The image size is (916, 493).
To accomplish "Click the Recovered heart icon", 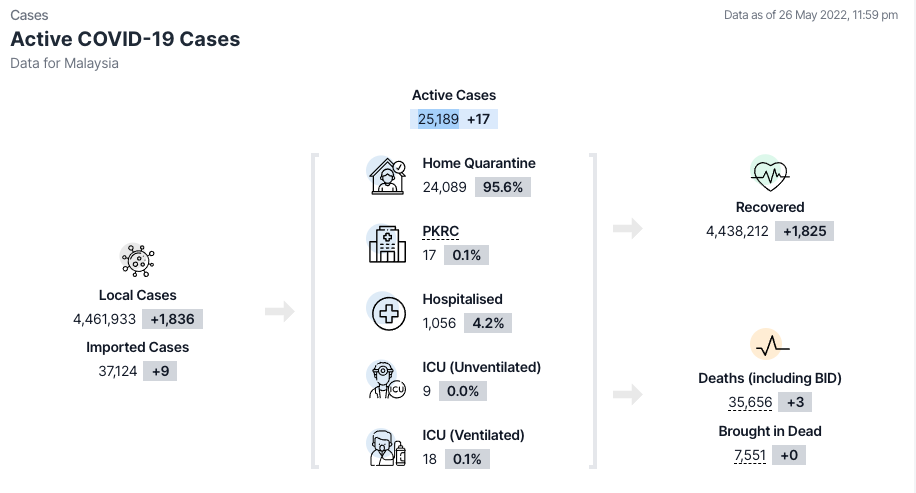I will [x=769, y=174].
